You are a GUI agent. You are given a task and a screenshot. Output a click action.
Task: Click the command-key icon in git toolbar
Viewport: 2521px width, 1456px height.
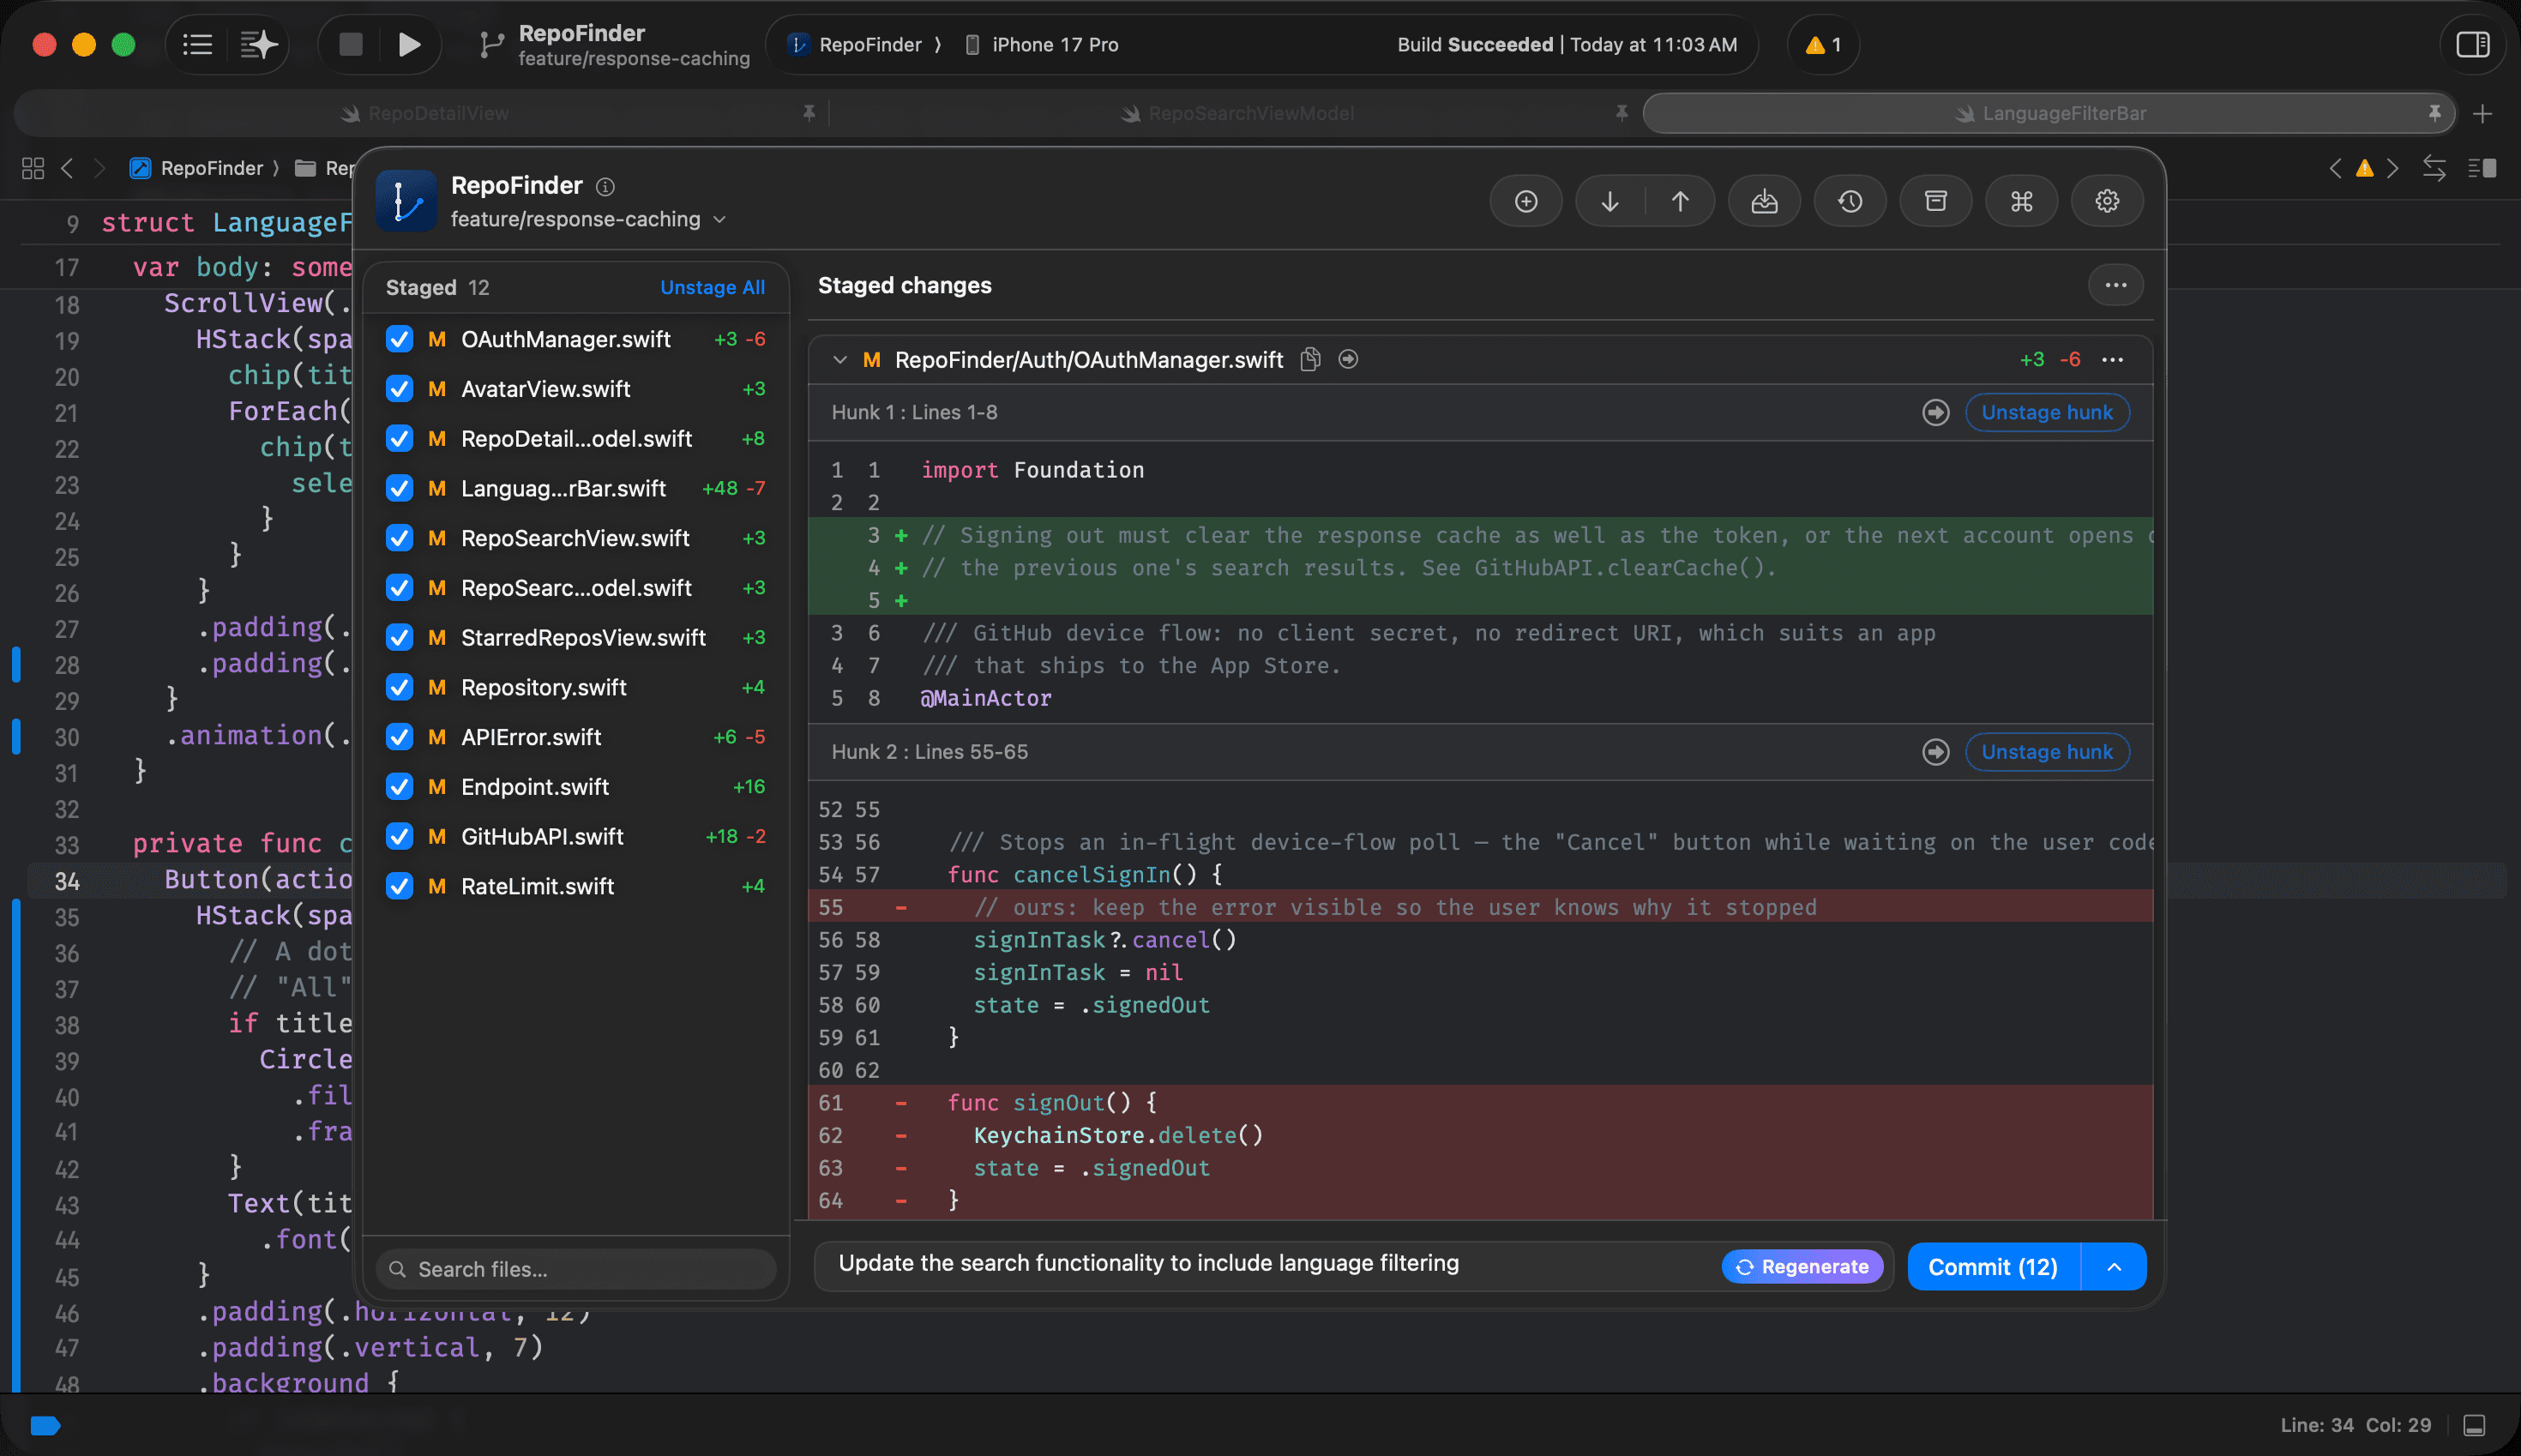[2022, 201]
